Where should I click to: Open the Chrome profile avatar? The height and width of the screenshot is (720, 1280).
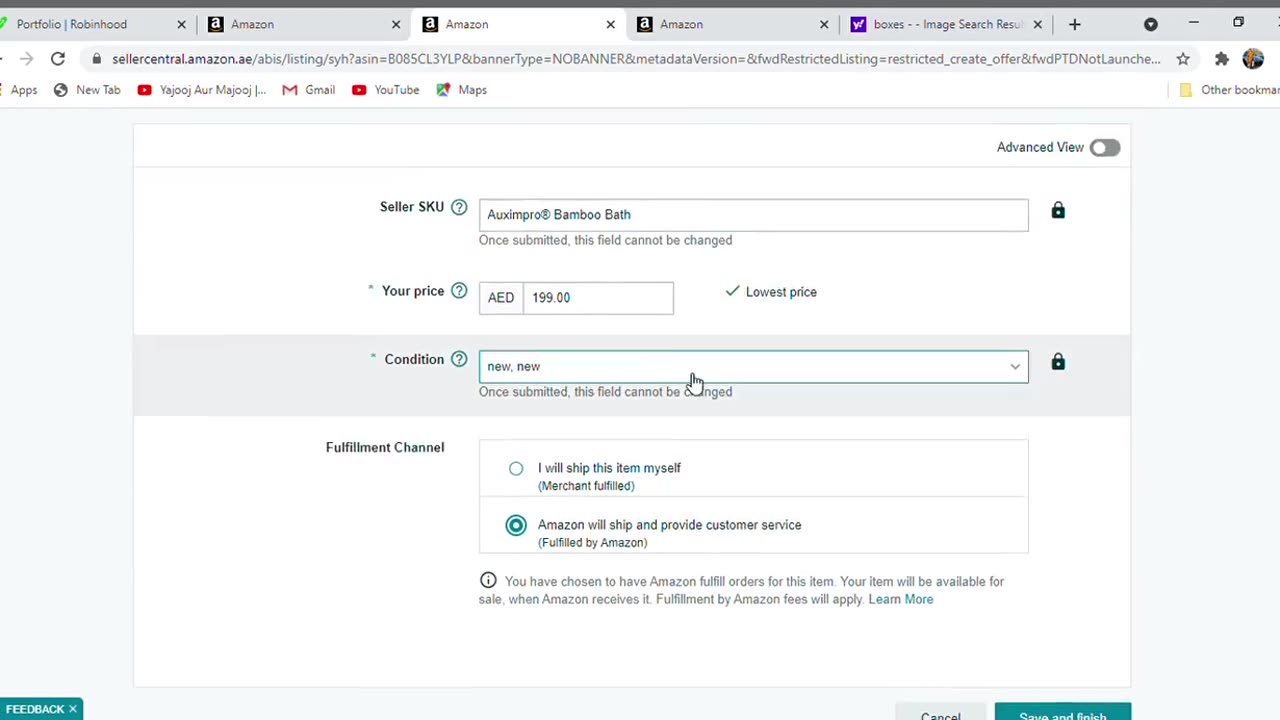[x=1253, y=59]
